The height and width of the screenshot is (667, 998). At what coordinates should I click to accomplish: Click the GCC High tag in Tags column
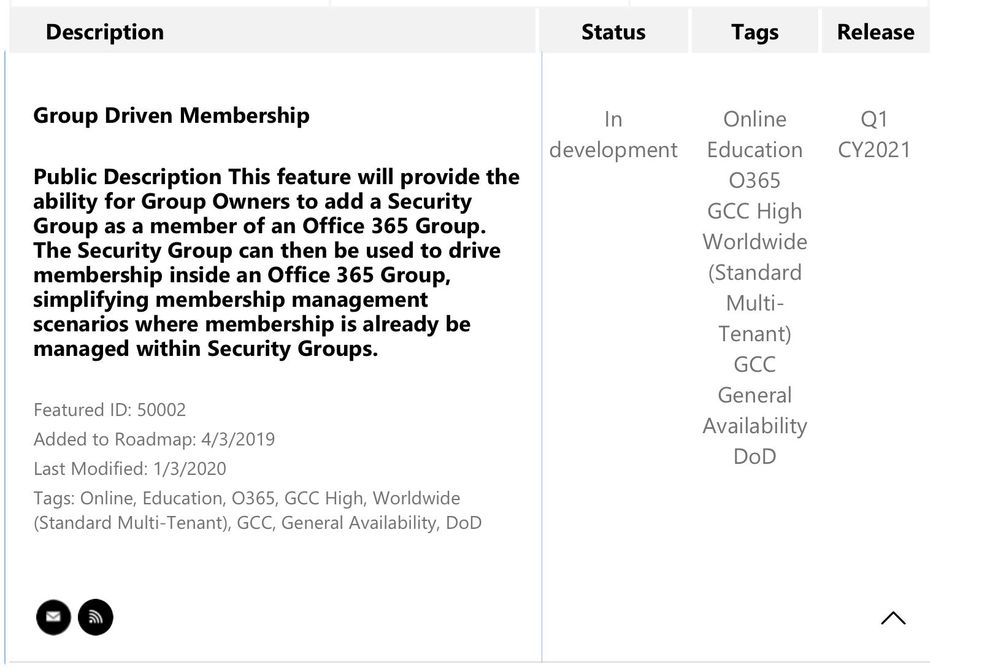(754, 211)
